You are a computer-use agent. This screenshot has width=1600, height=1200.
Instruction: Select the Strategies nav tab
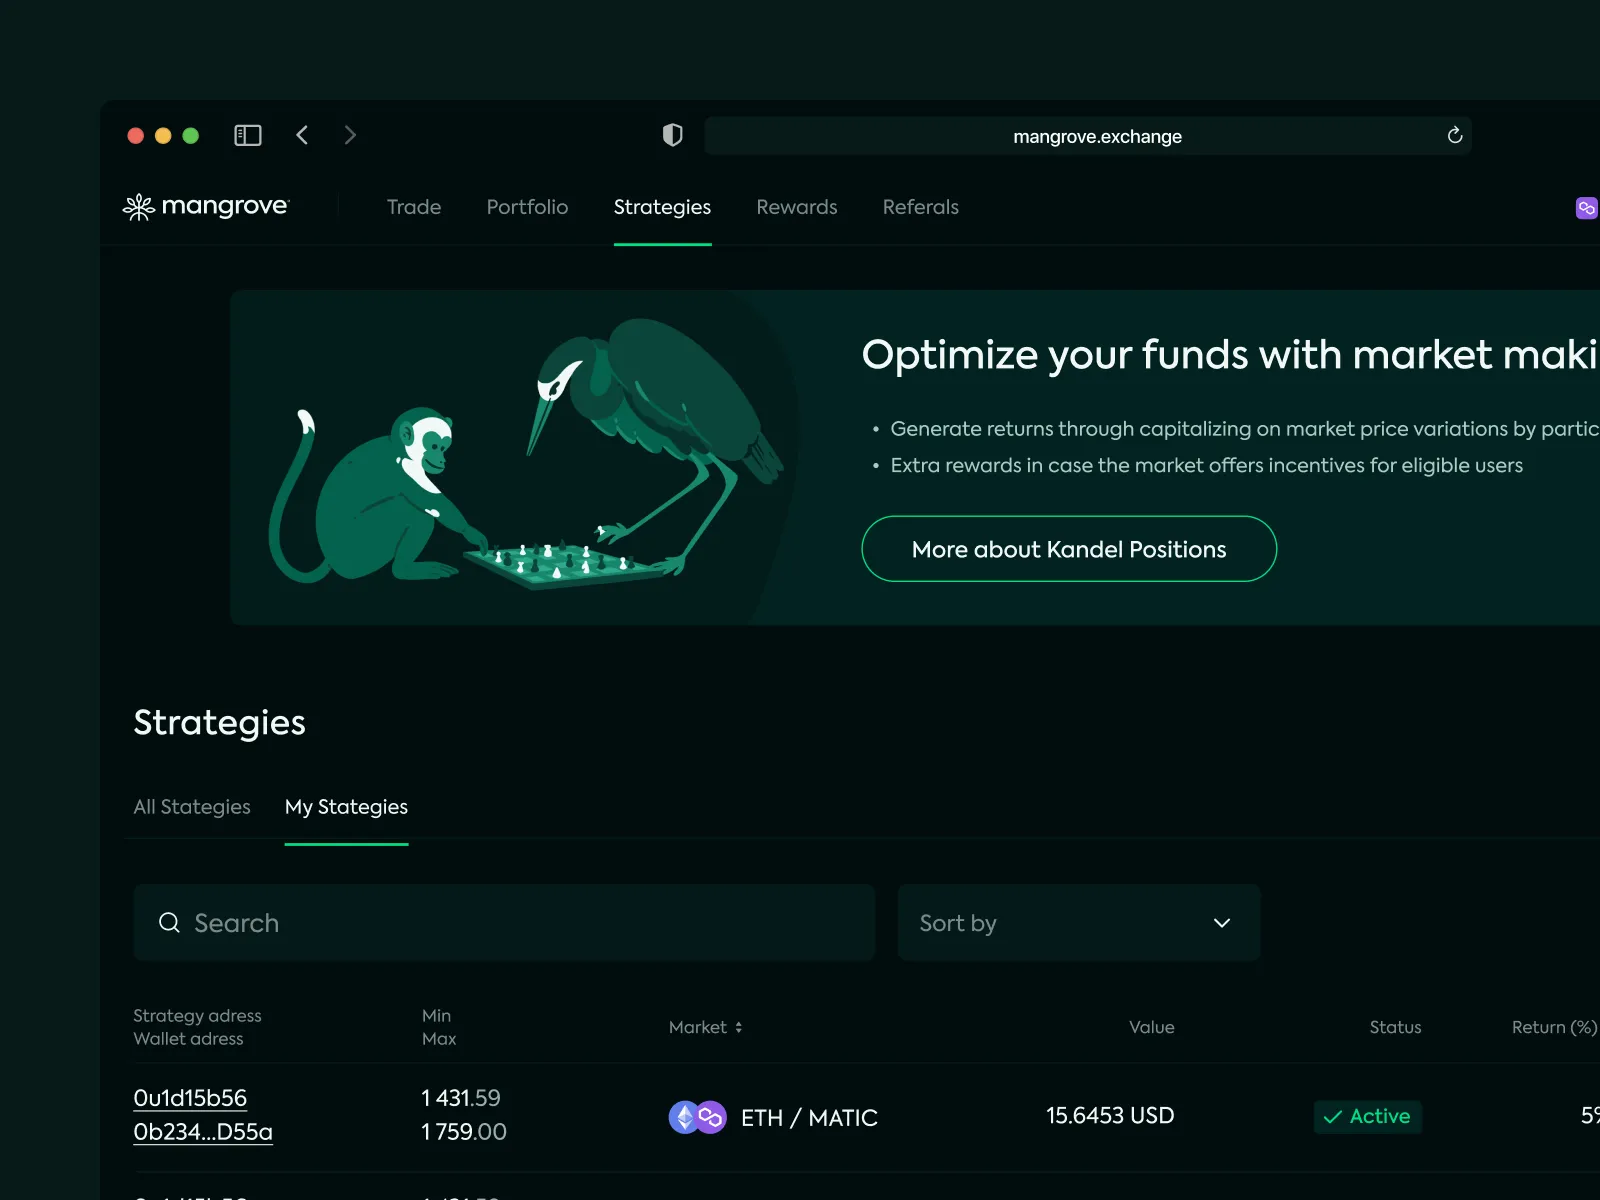tap(662, 207)
